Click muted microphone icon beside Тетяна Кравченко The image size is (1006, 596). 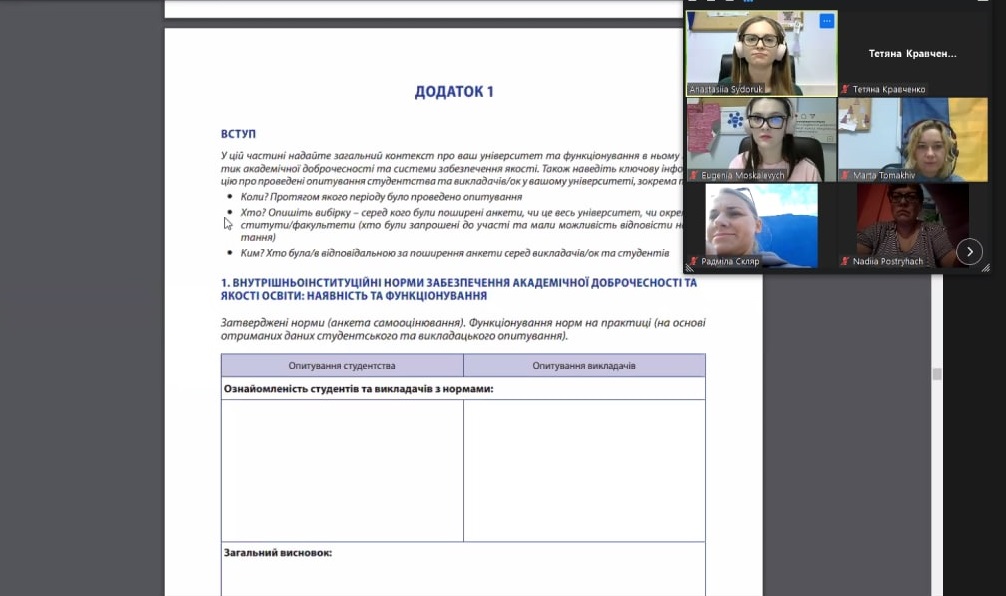(x=845, y=89)
